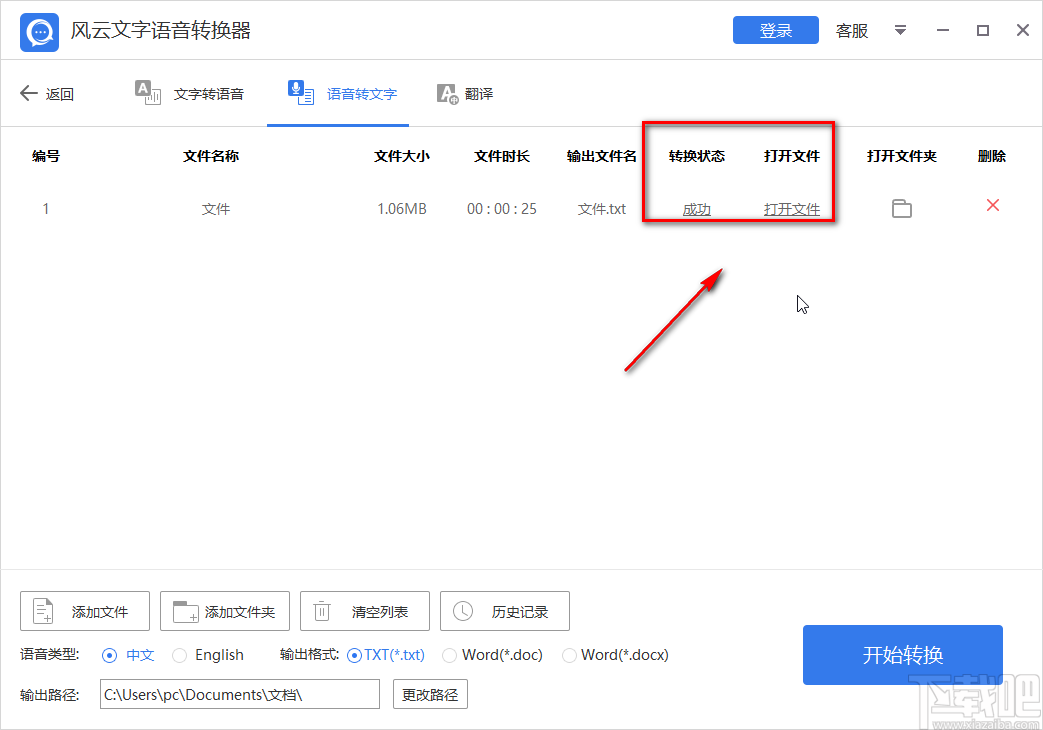
Task: Open 客服 customer service
Action: 851,31
